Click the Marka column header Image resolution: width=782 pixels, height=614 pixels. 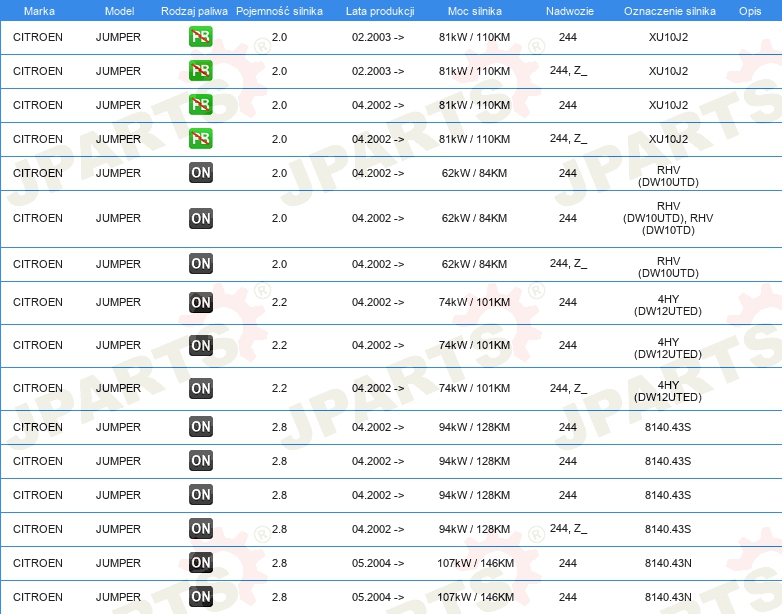tap(39, 11)
